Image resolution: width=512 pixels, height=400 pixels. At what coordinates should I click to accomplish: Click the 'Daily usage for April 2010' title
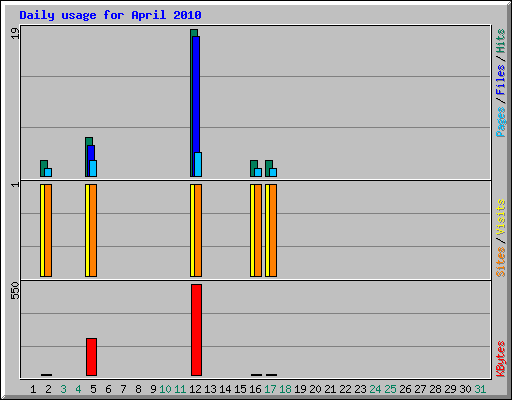tap(110, 15)
